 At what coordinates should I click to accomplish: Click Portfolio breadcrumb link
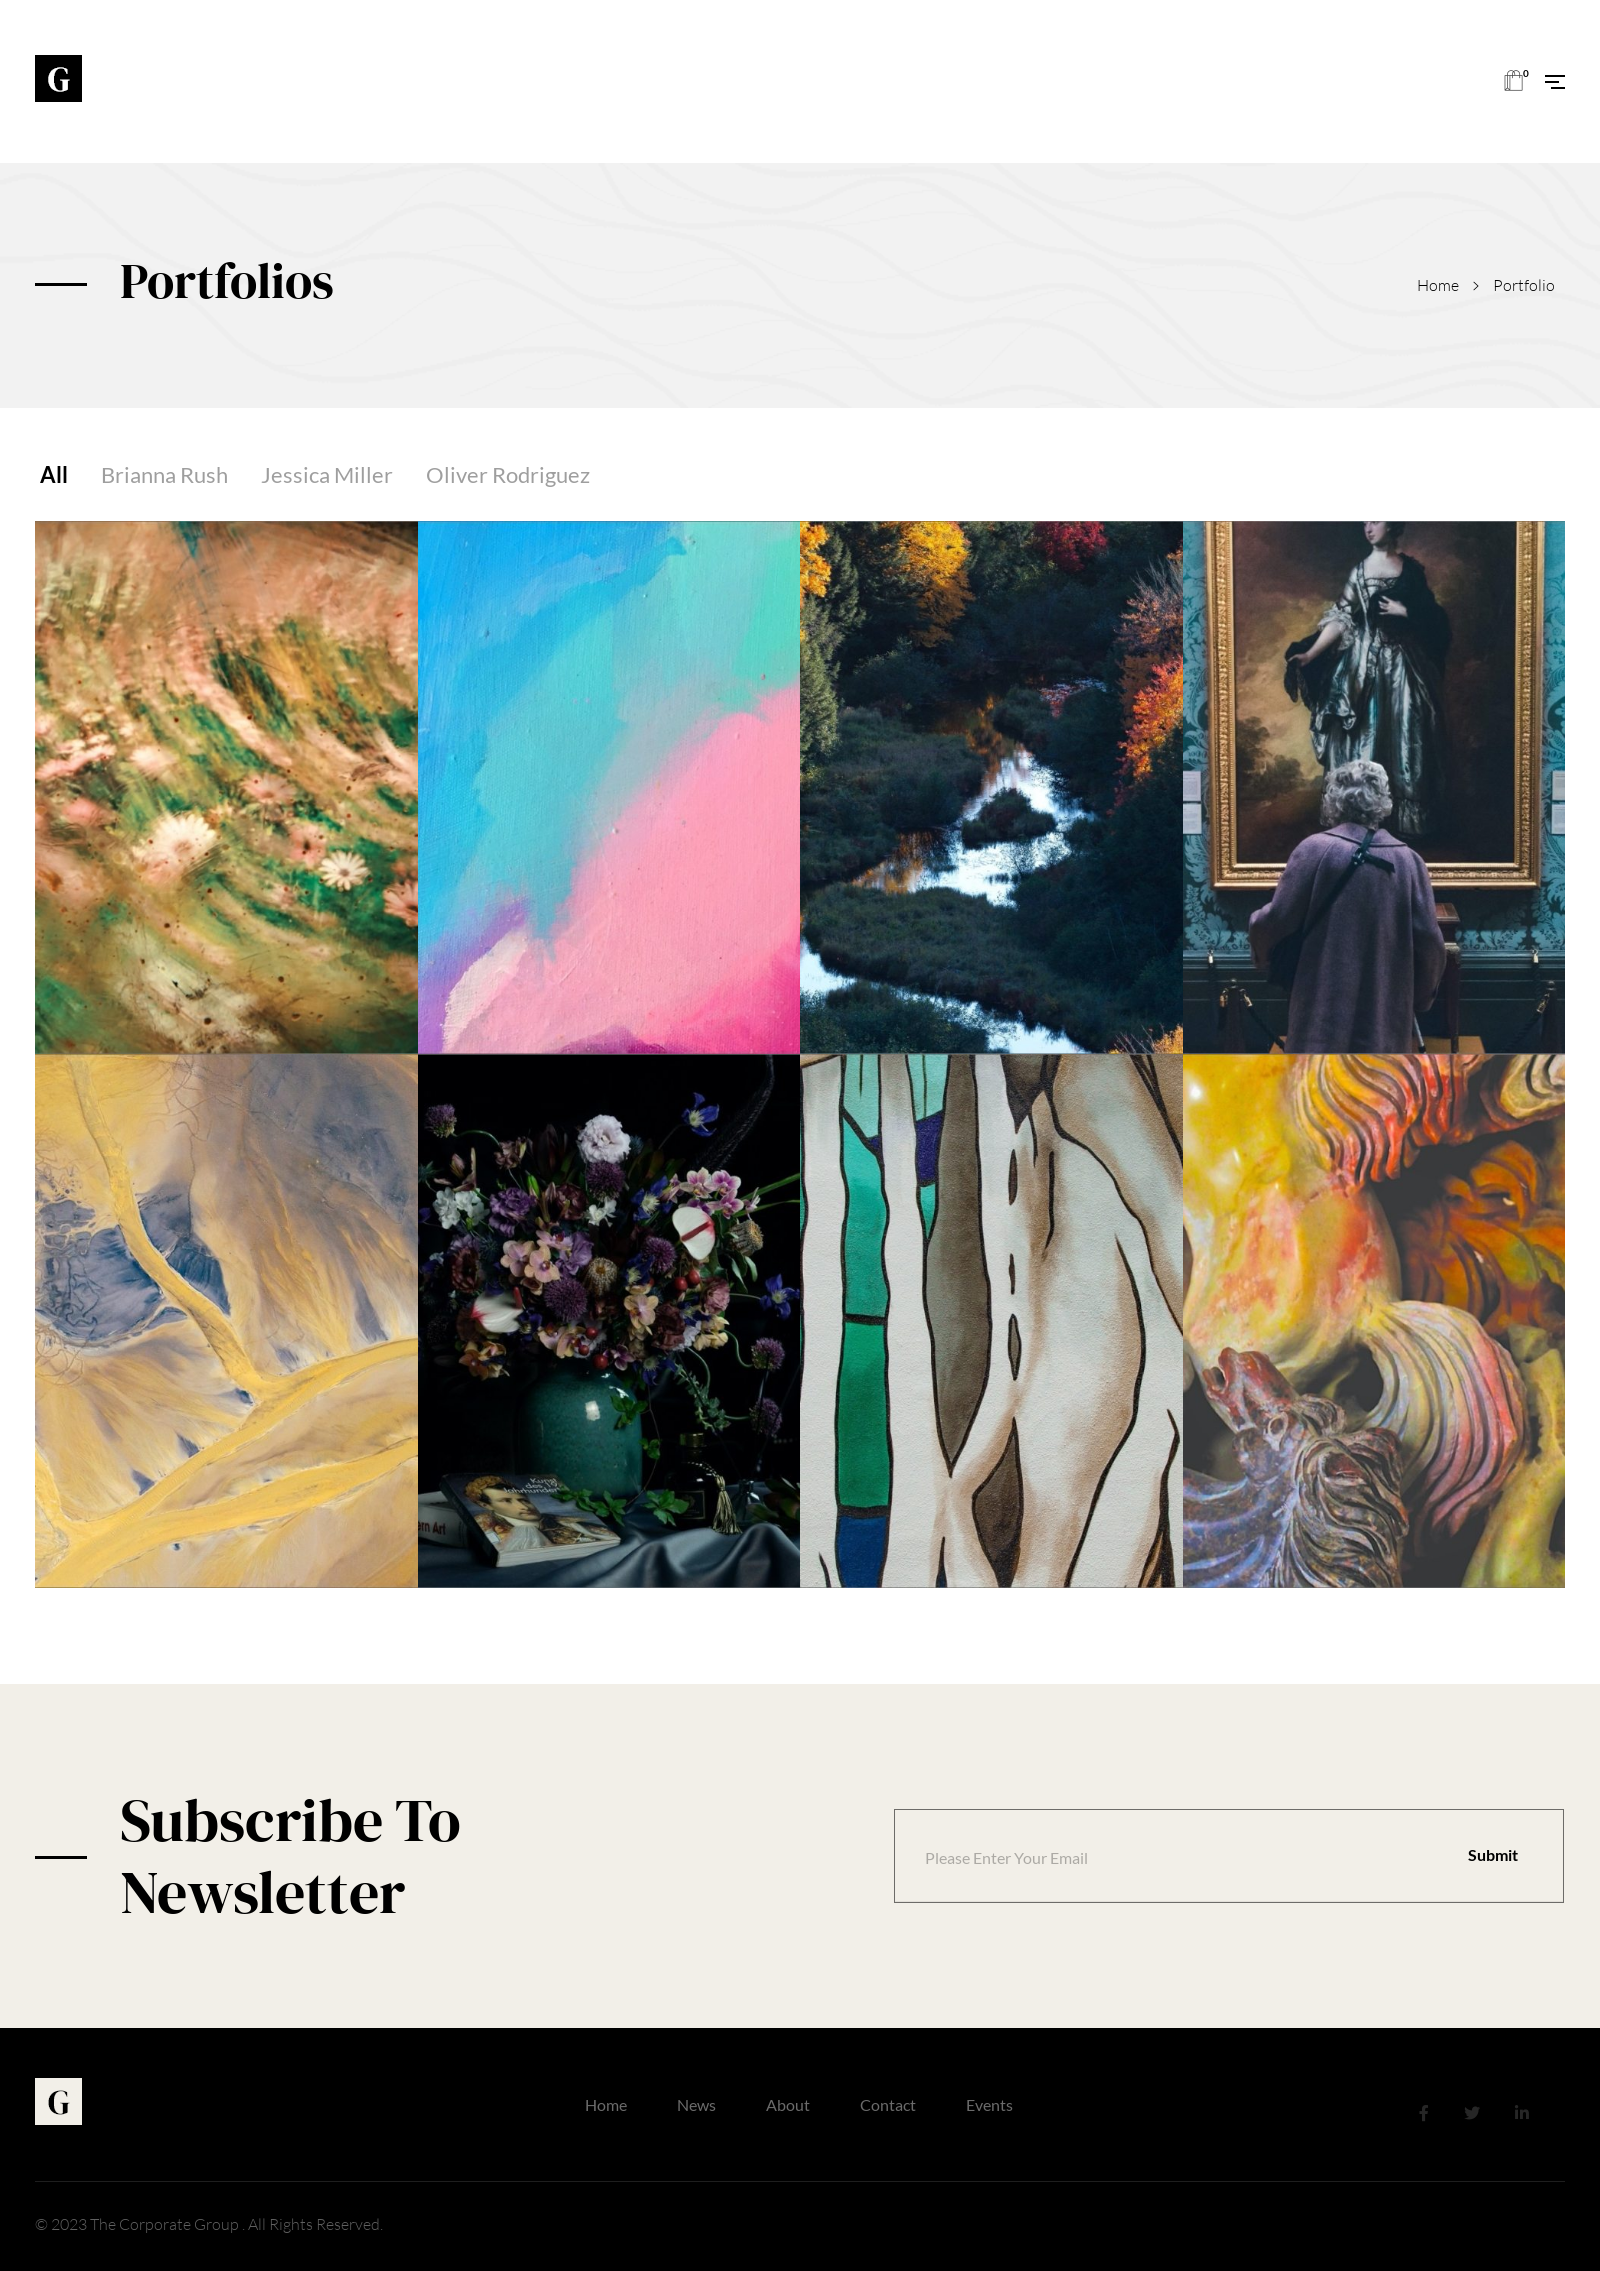[x=1524, y=286]
